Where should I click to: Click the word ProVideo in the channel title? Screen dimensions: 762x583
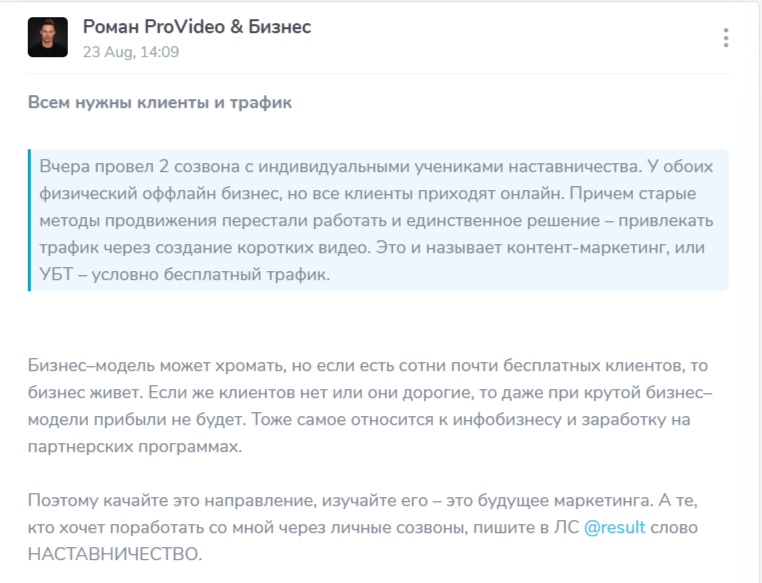[x=185, y=27]
